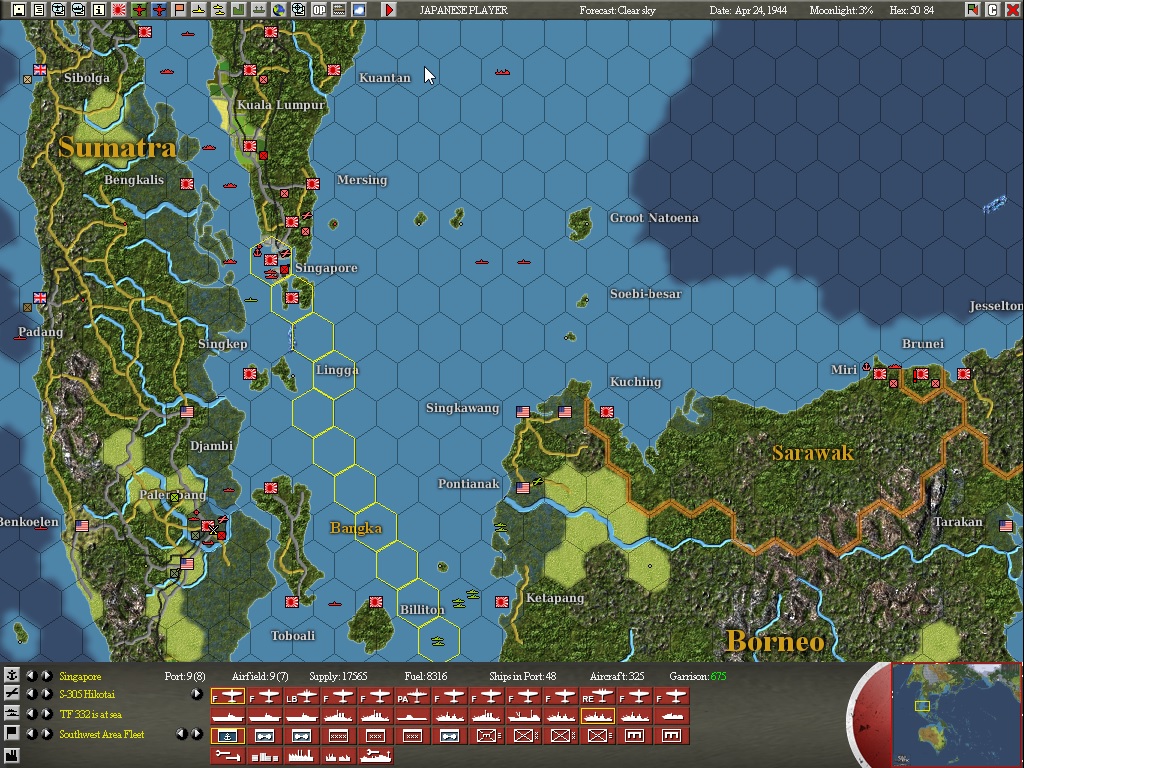Go to previous base before Singapore
The image size is (1152, 768).
pyautogui.click(x=32, y=675)
